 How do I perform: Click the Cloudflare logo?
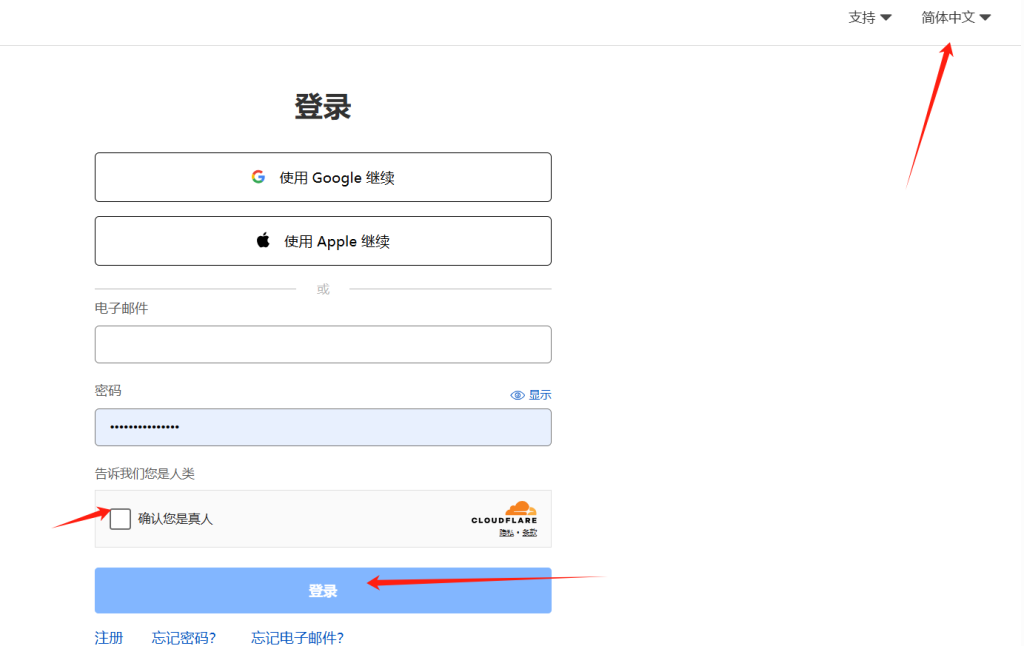[504, 513]
